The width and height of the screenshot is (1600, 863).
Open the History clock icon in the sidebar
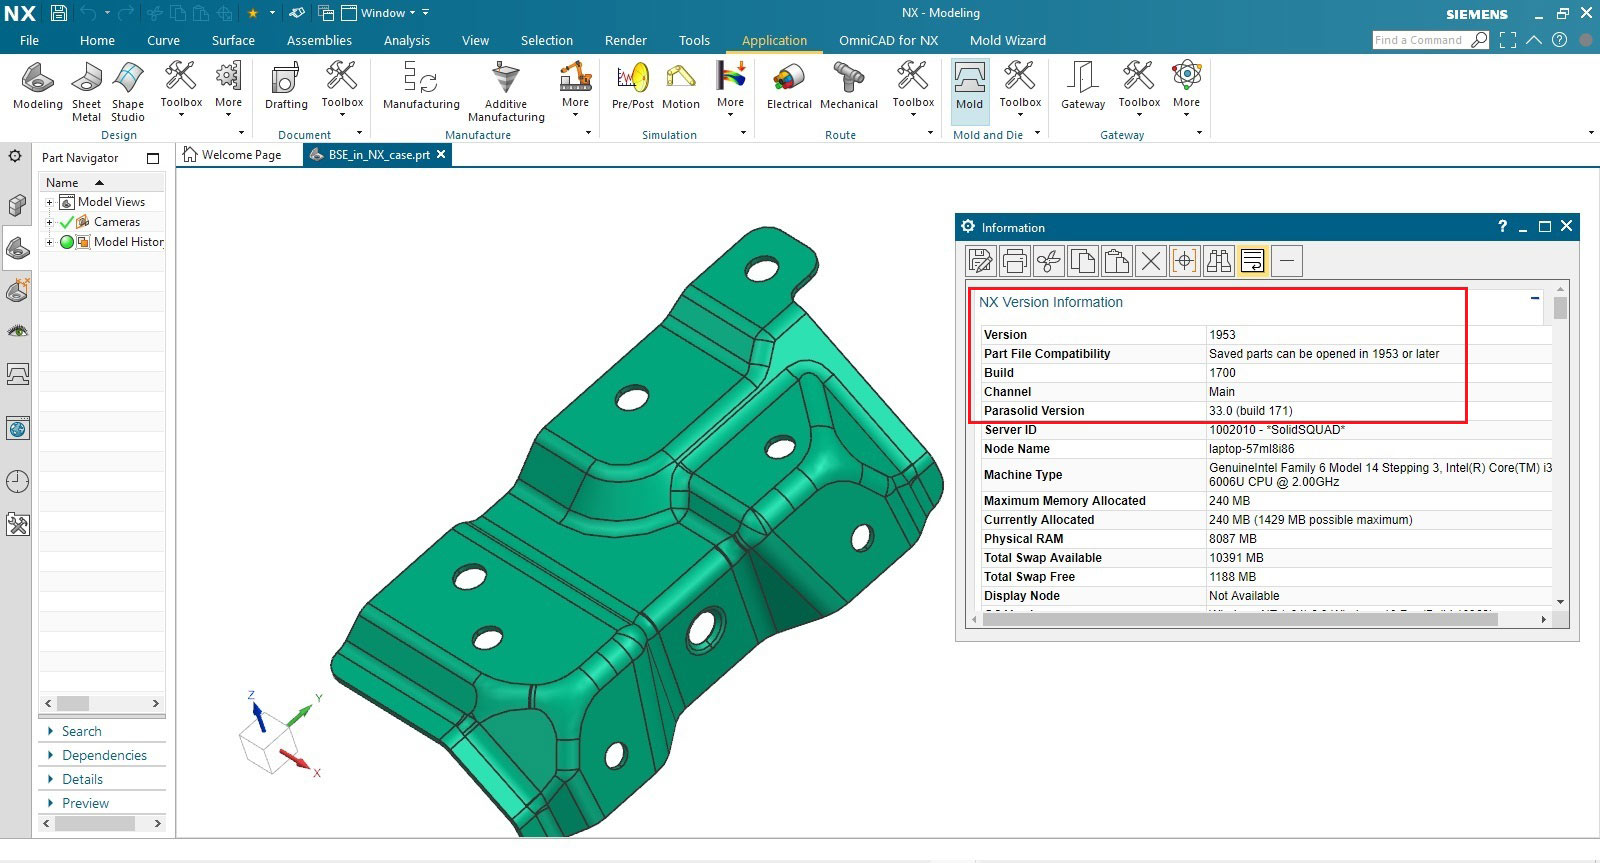pos(17,481)
